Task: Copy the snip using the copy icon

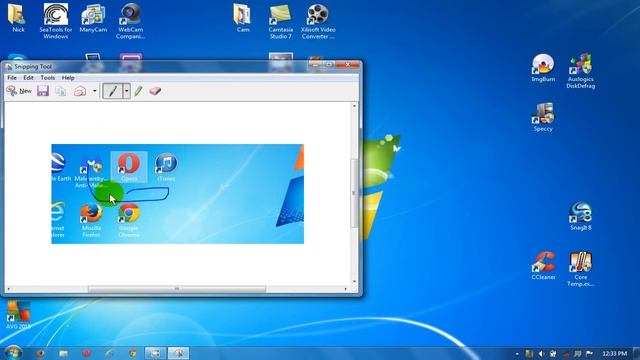Action: 61,91
